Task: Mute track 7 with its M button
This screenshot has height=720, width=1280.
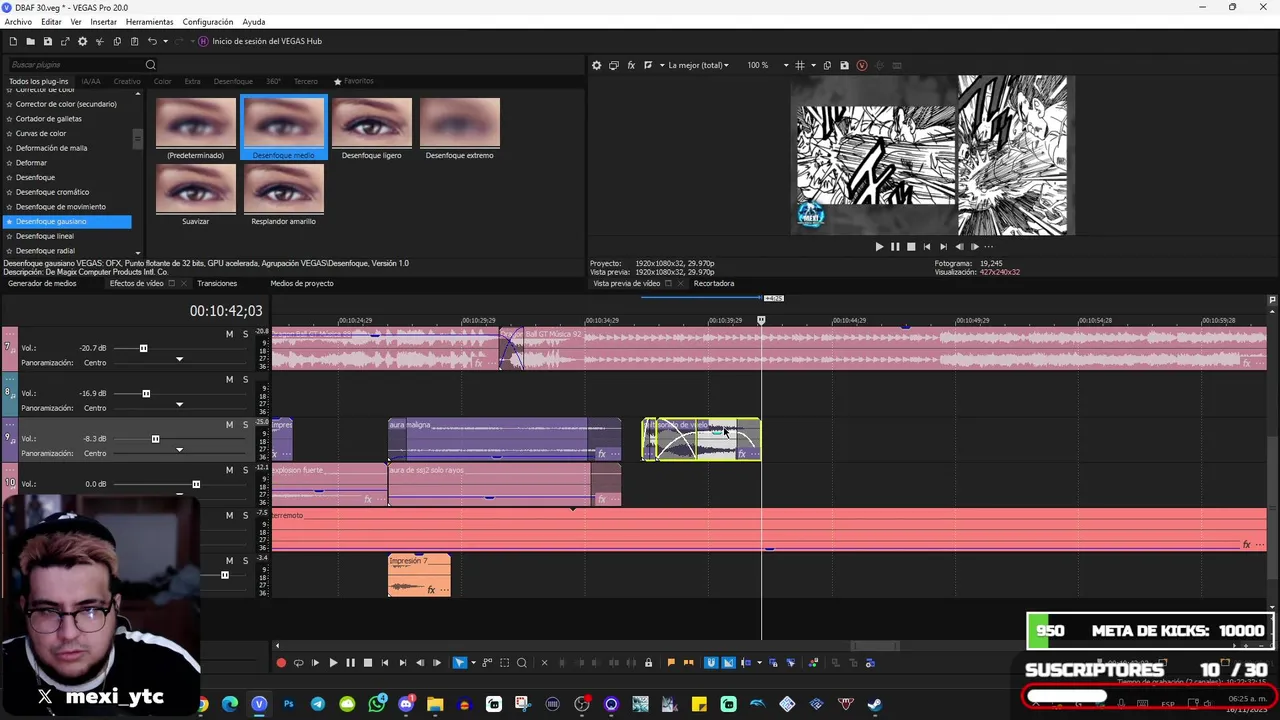Action: coord(229,334)
